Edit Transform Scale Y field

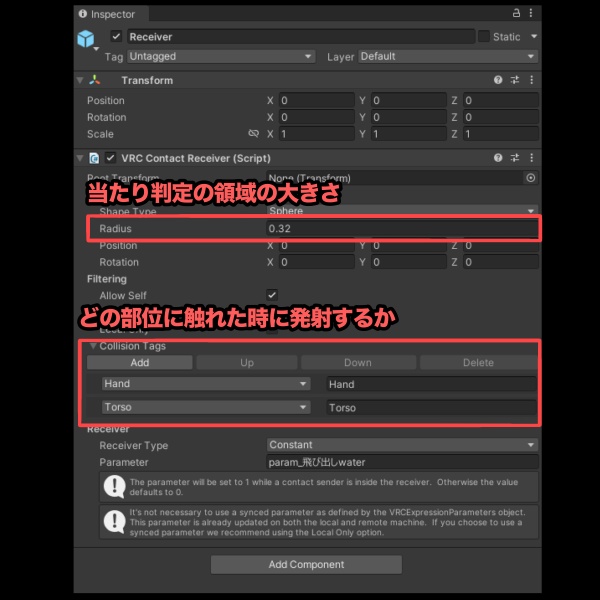[x=409, y=134]
